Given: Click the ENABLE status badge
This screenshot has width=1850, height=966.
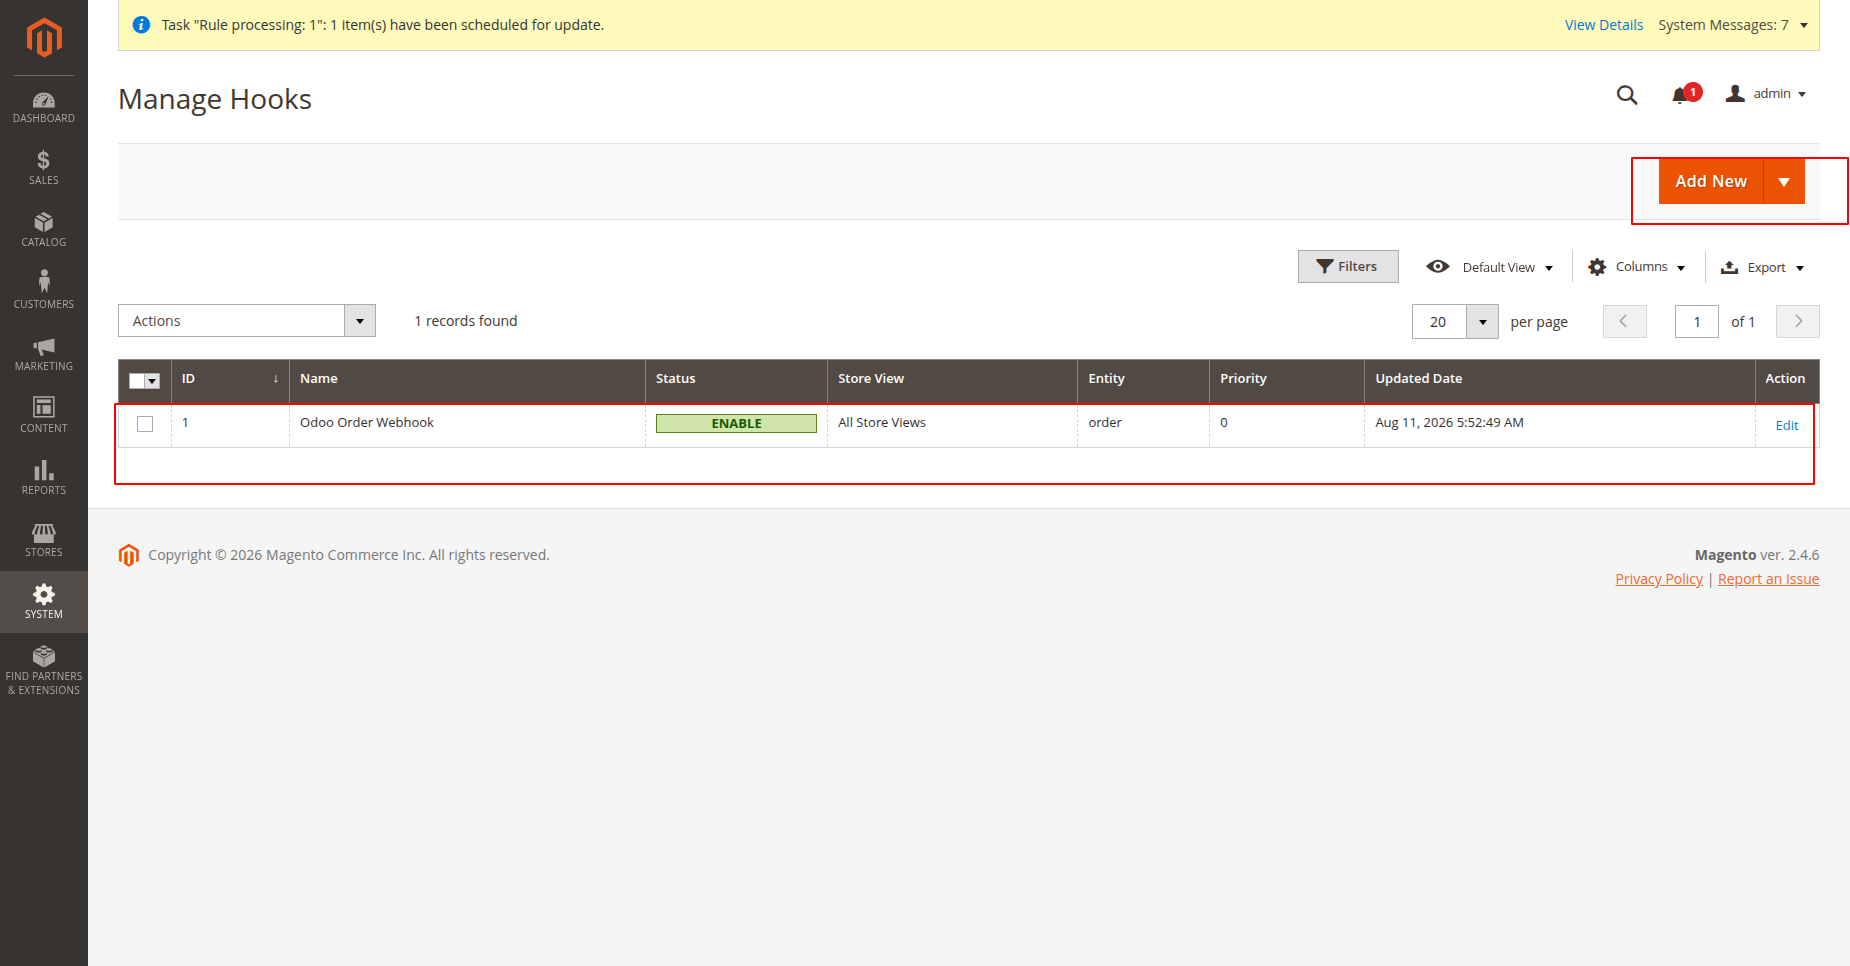Looking at the screenshot, I should click(736, 424).
